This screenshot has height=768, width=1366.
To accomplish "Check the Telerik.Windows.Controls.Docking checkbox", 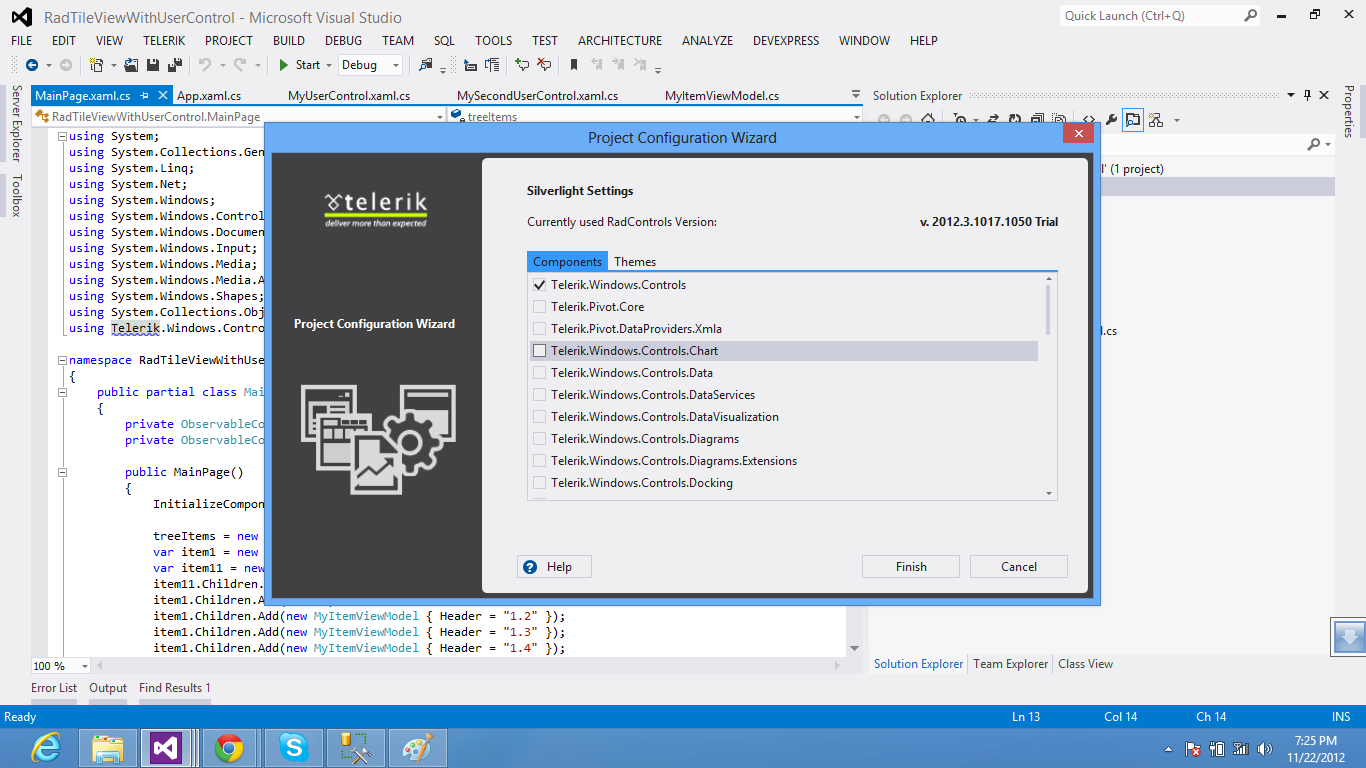I will pos(540,483).
